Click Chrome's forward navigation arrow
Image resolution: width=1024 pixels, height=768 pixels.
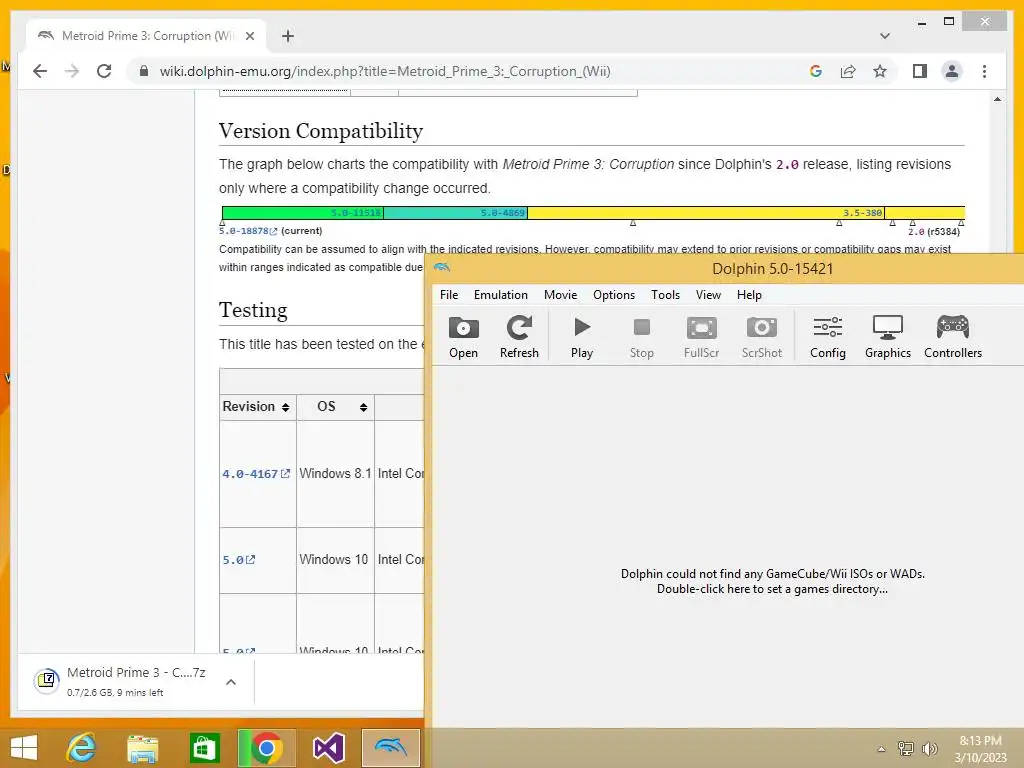[72, 71]
